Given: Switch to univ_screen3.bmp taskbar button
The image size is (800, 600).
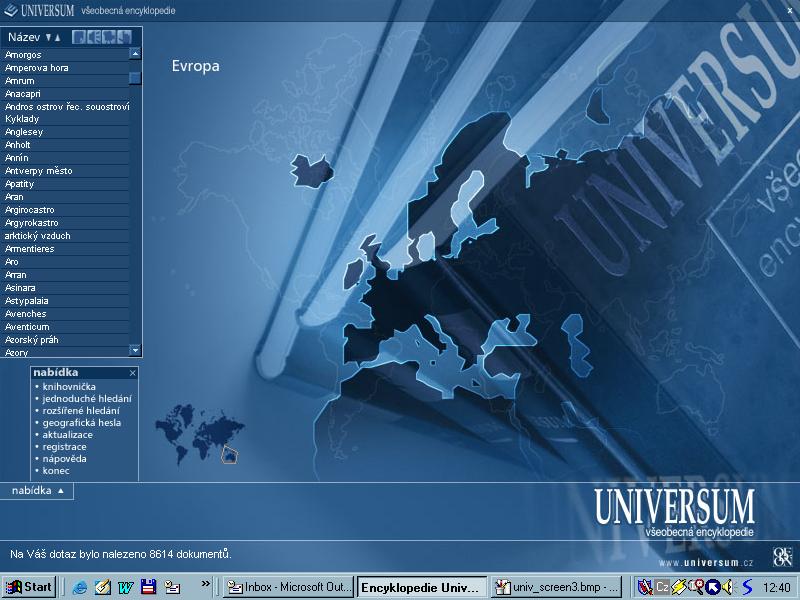Looking at the screenshot, I should point(557,587).
